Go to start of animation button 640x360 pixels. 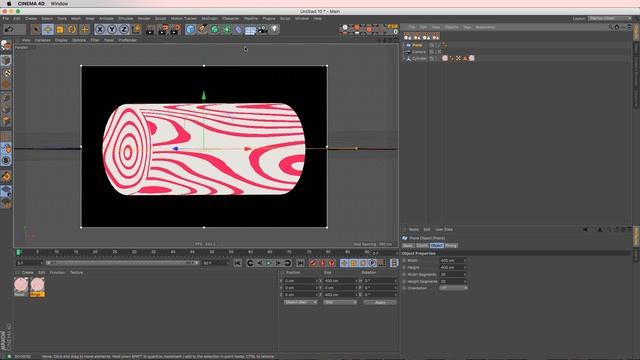pos(238,263)
